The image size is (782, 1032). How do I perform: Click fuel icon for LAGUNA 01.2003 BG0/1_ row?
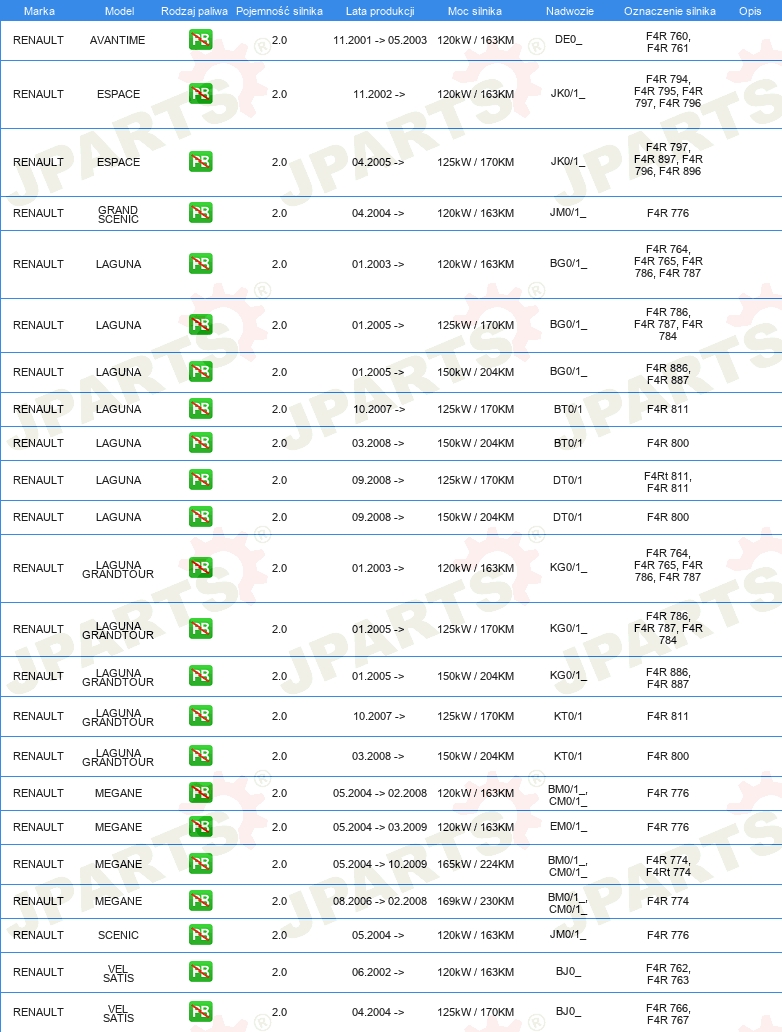[x=201, y=264]
